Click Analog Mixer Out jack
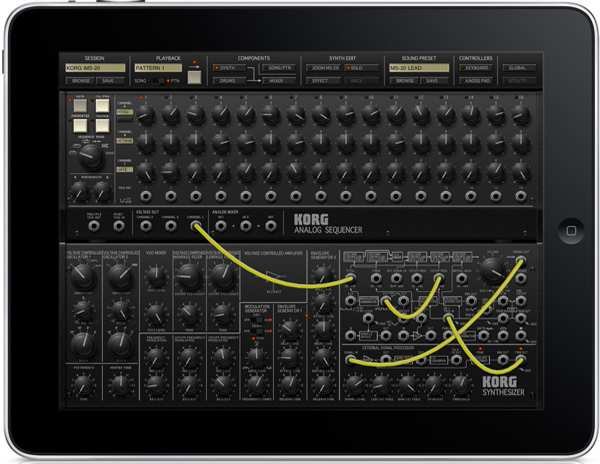Screen dimensions: 600x464 pyautogui.click(x=271, y=226)
